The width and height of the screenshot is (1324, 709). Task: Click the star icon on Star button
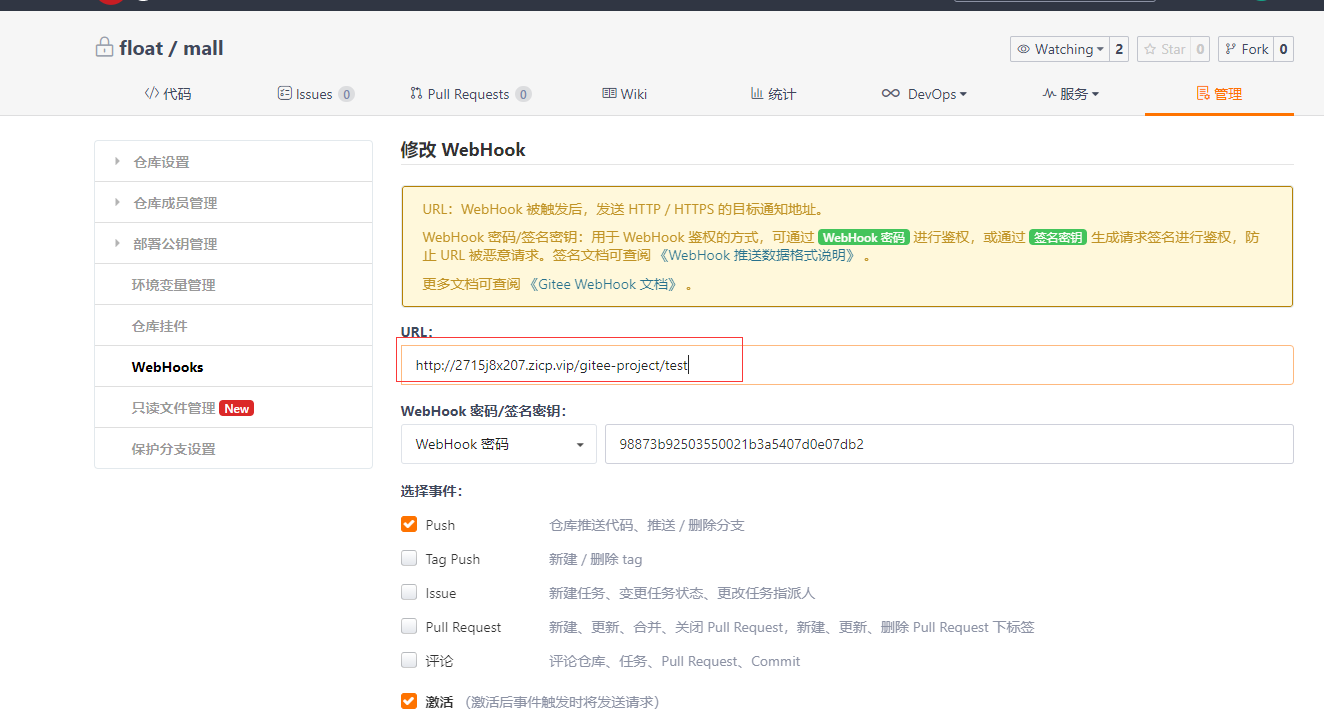1150,49
